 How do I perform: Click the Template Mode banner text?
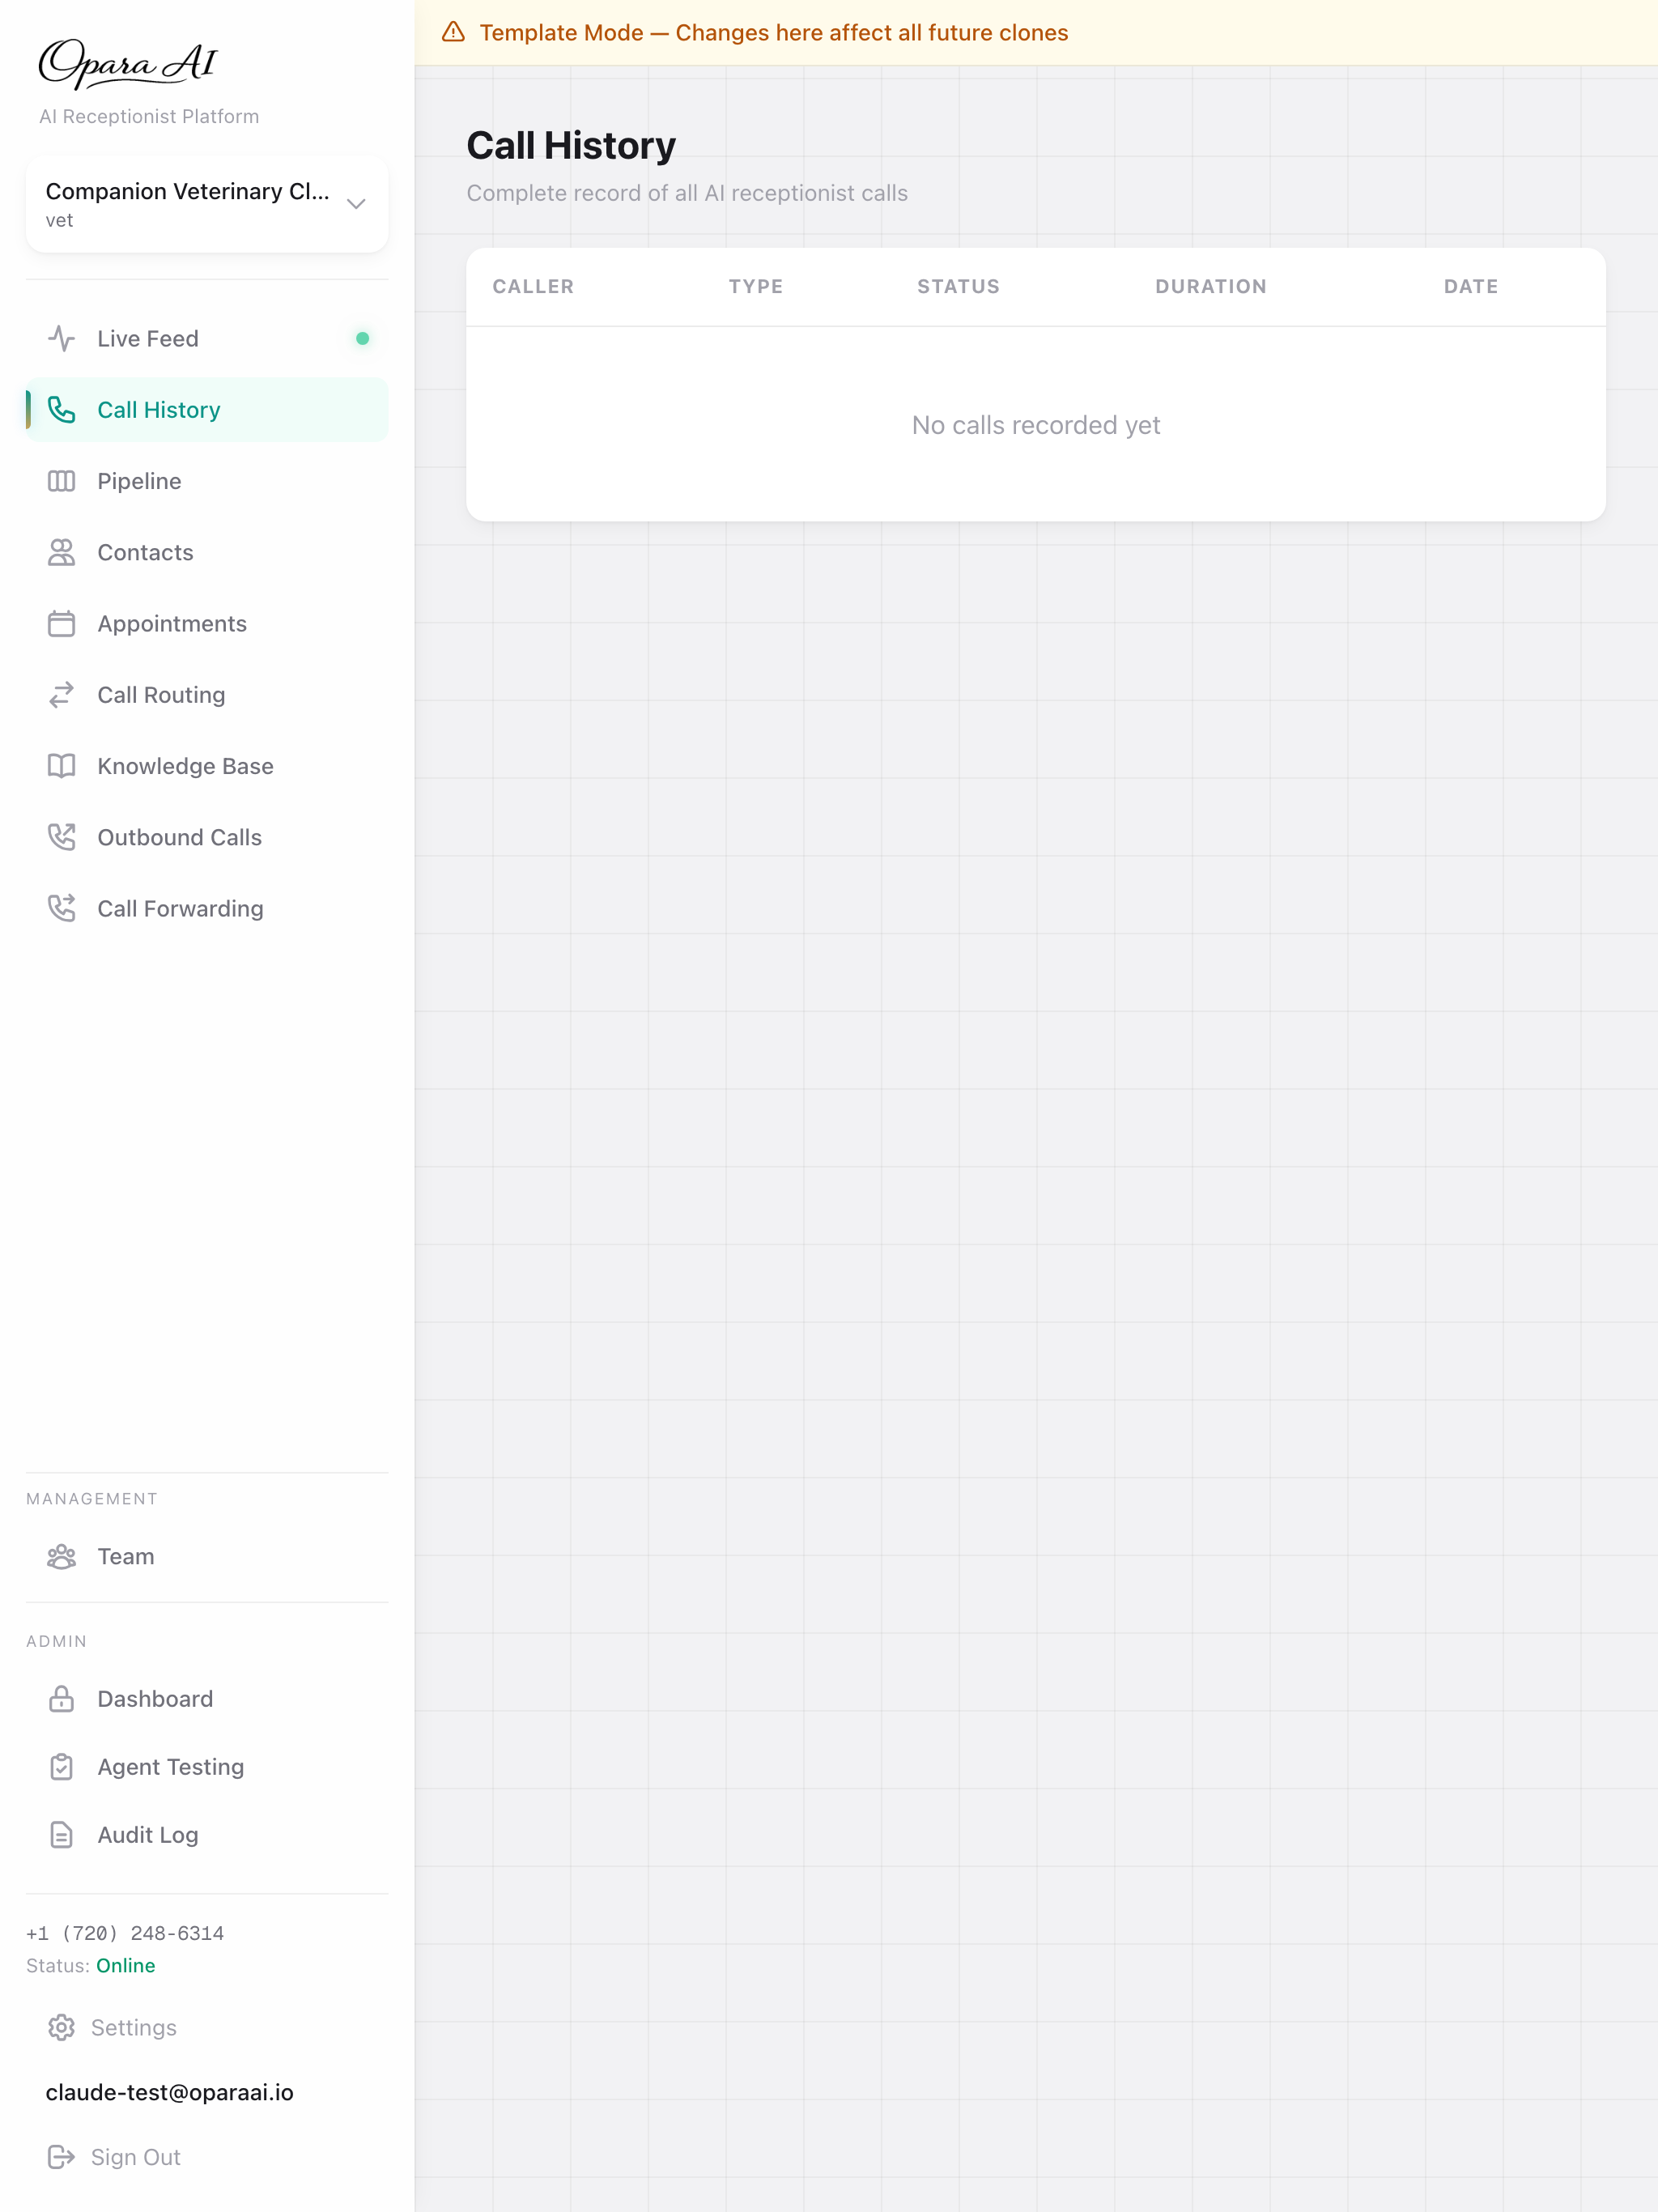774,32
